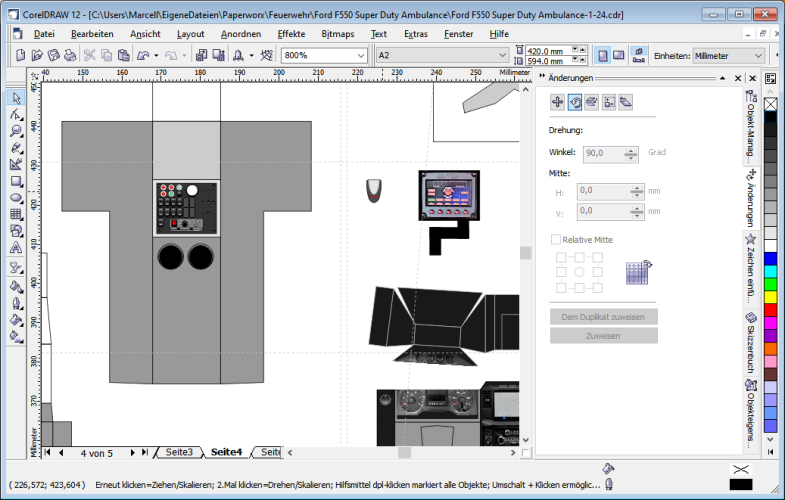Go to the previous page arrow
Screen dimensions: 785x500
click(x=61, y=452)
